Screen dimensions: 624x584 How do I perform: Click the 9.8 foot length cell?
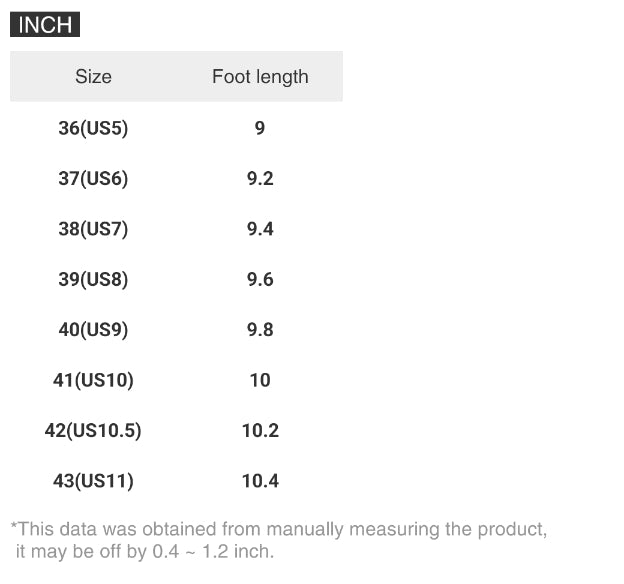coord(260,330)
